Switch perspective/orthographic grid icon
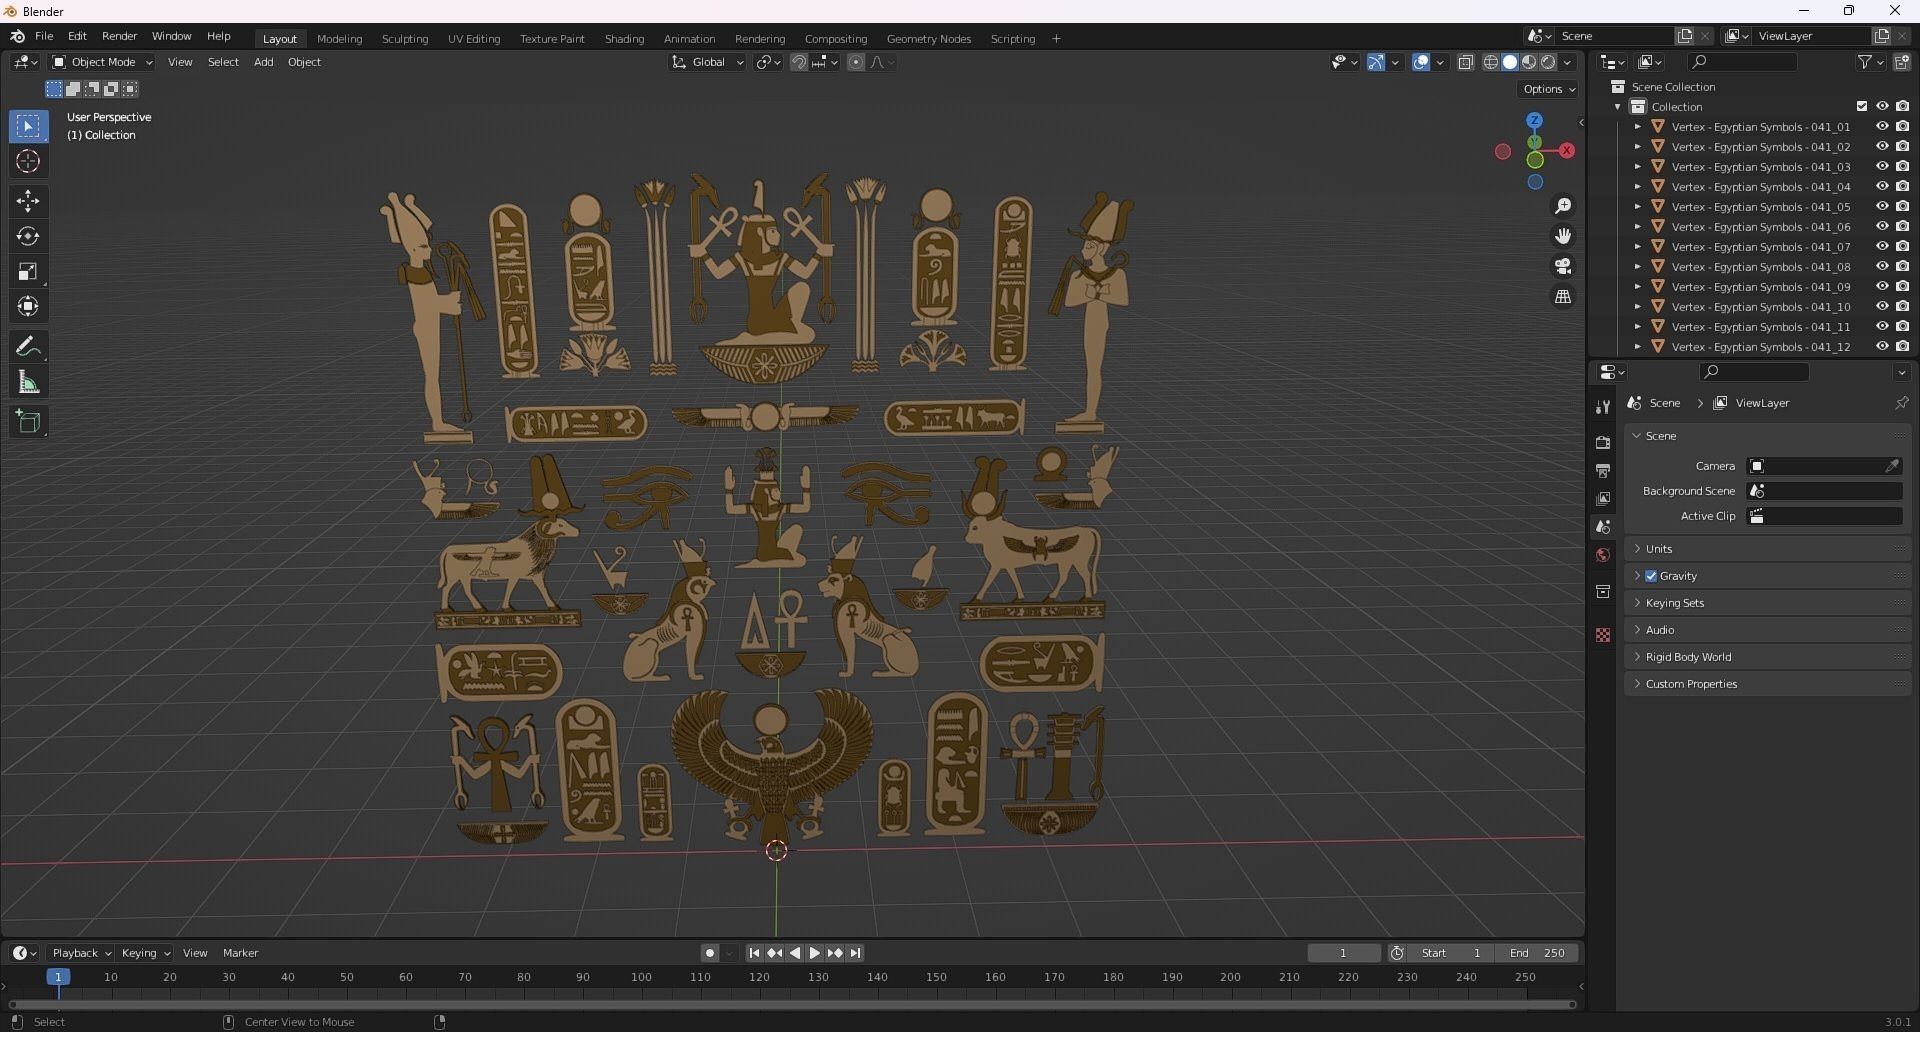 coord(1563,296)
